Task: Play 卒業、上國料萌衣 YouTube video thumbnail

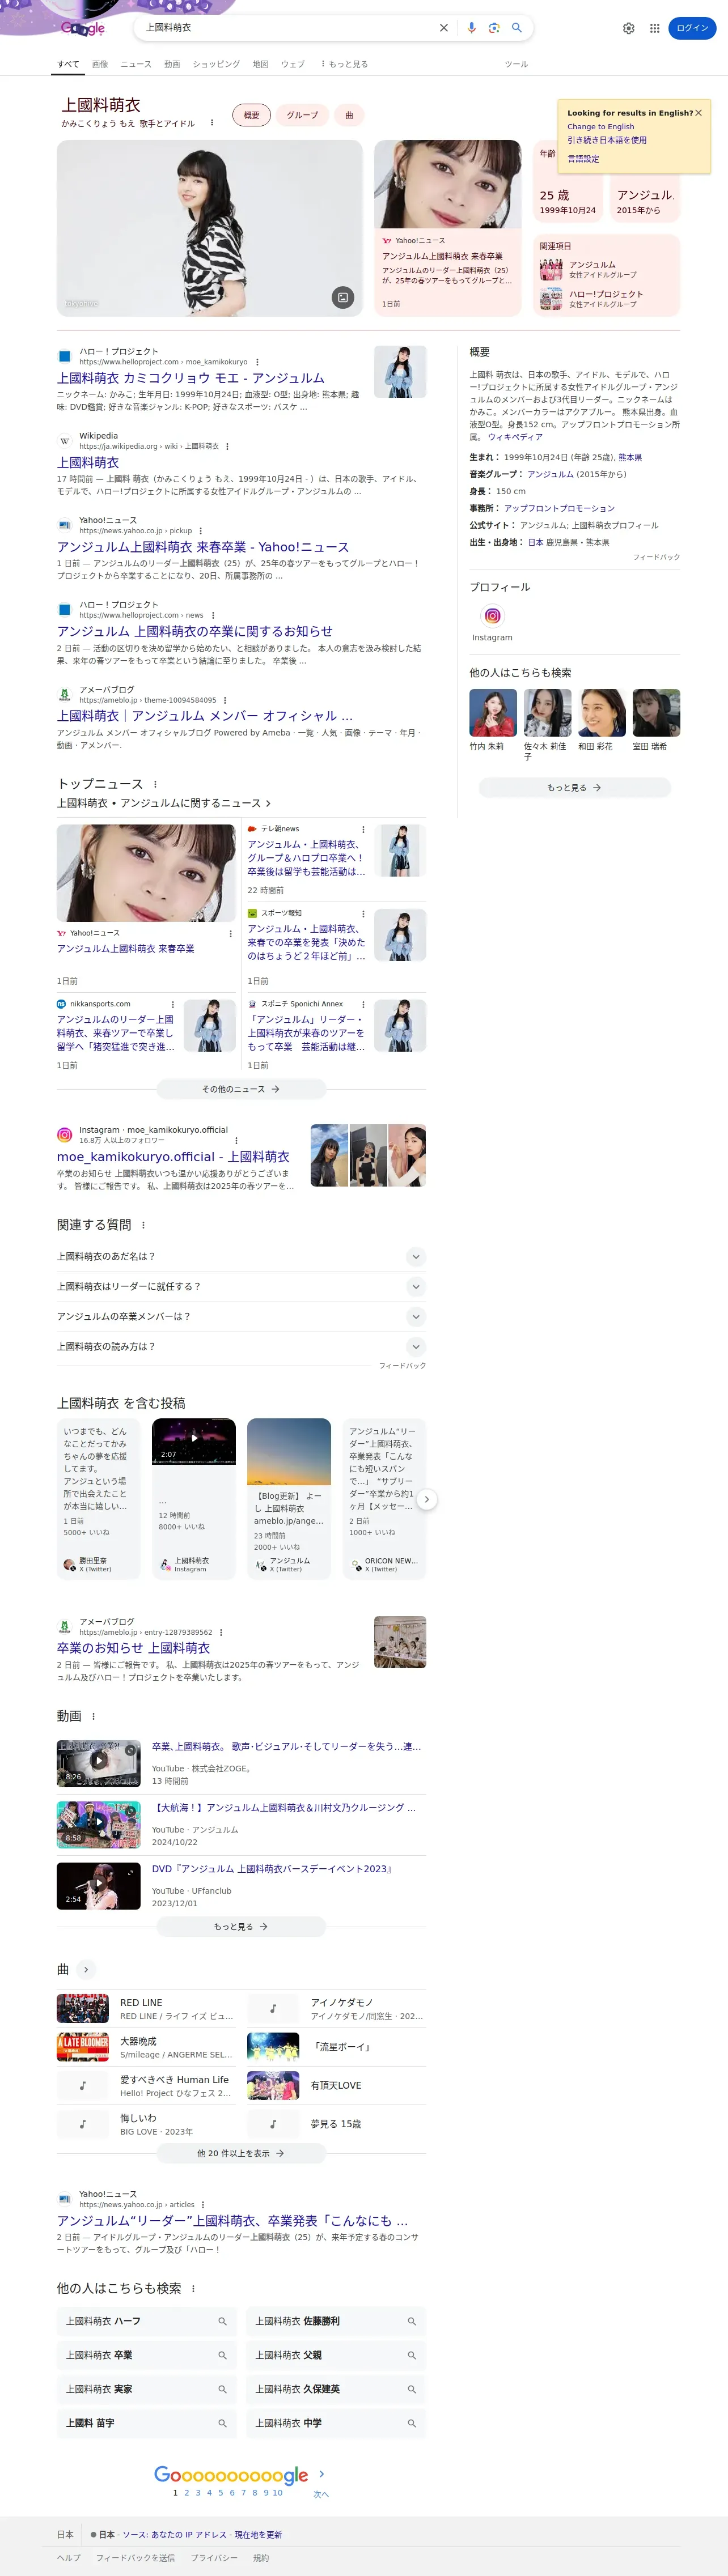Action: pyautogui.click(x=98, y=1763)
